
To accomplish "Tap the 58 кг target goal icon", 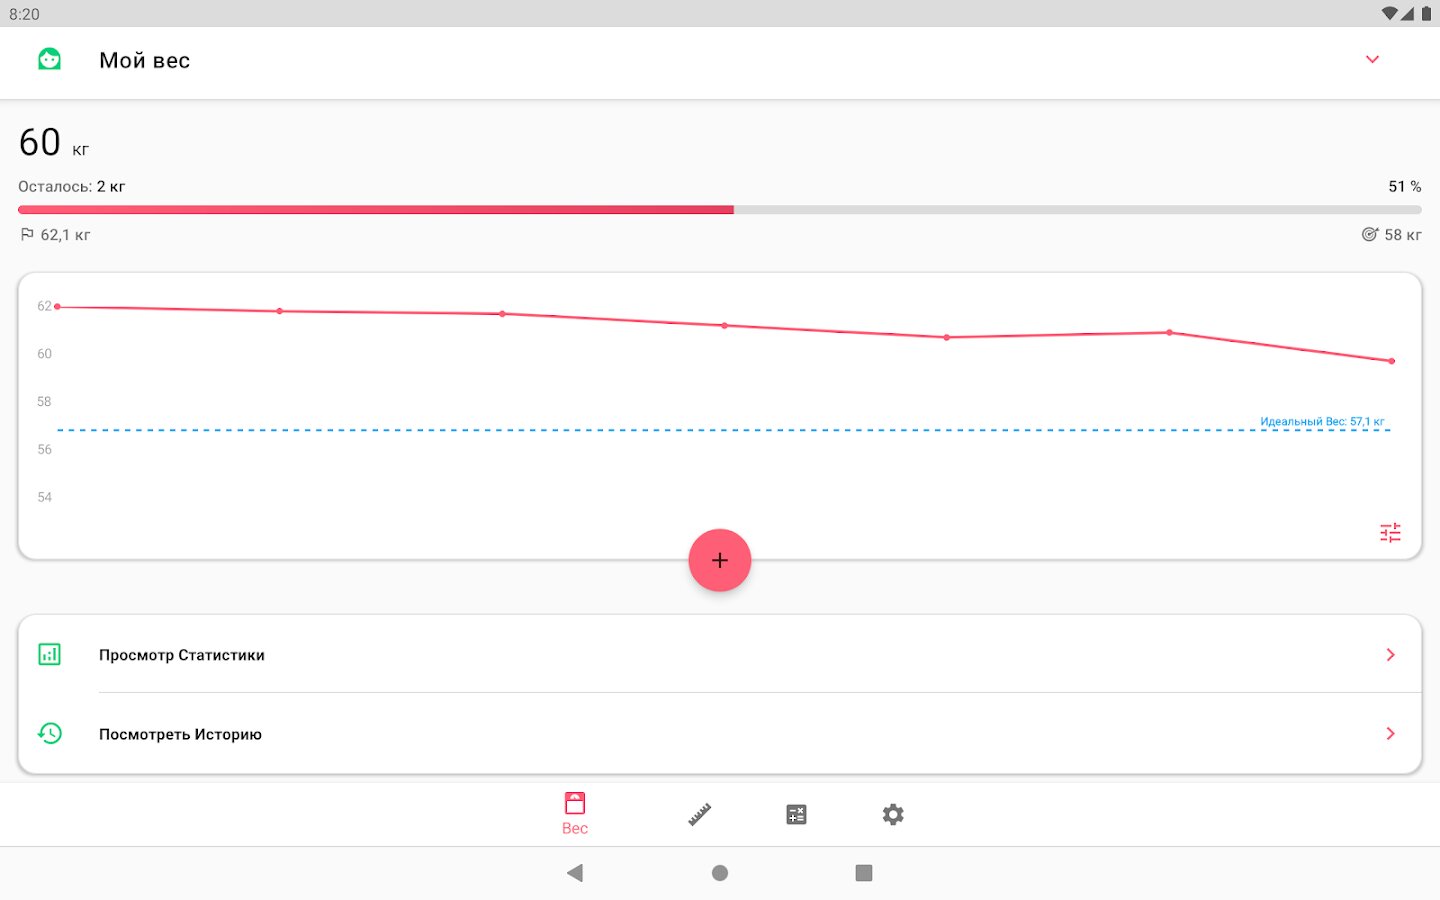I will click(1370, 234).
